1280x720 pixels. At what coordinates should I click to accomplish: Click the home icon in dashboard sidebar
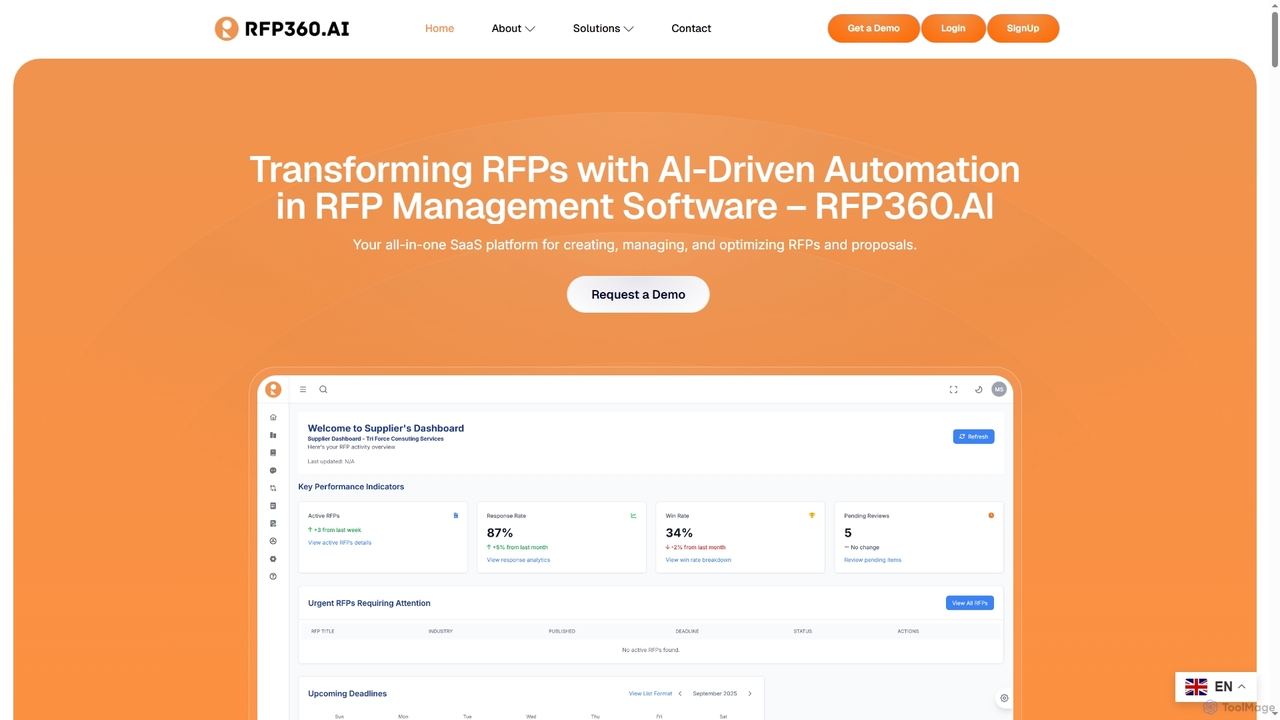click(x=273, y=417)
